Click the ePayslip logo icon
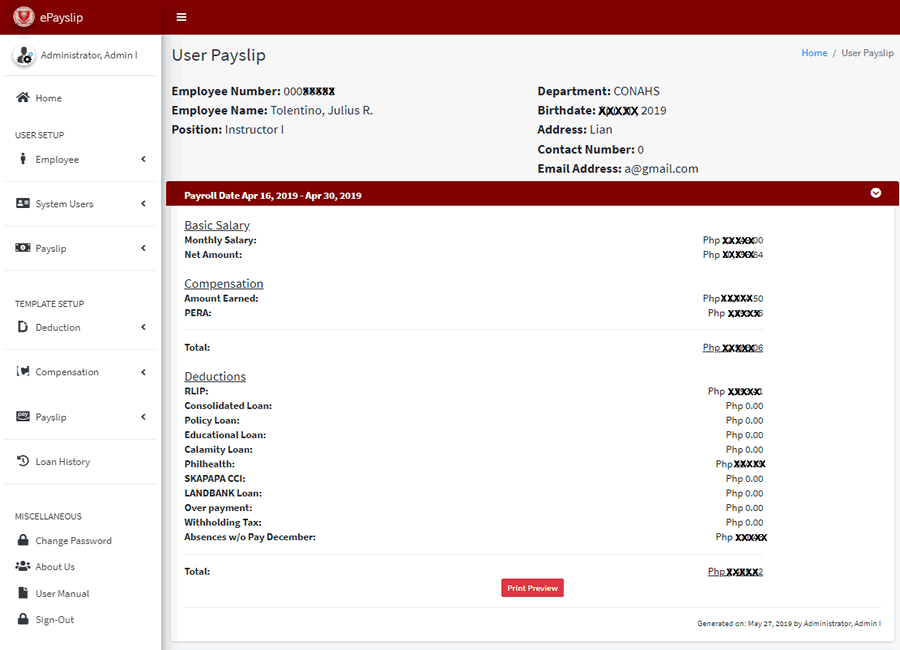This screenshot has height=650, width=900. tap(22, 17)
